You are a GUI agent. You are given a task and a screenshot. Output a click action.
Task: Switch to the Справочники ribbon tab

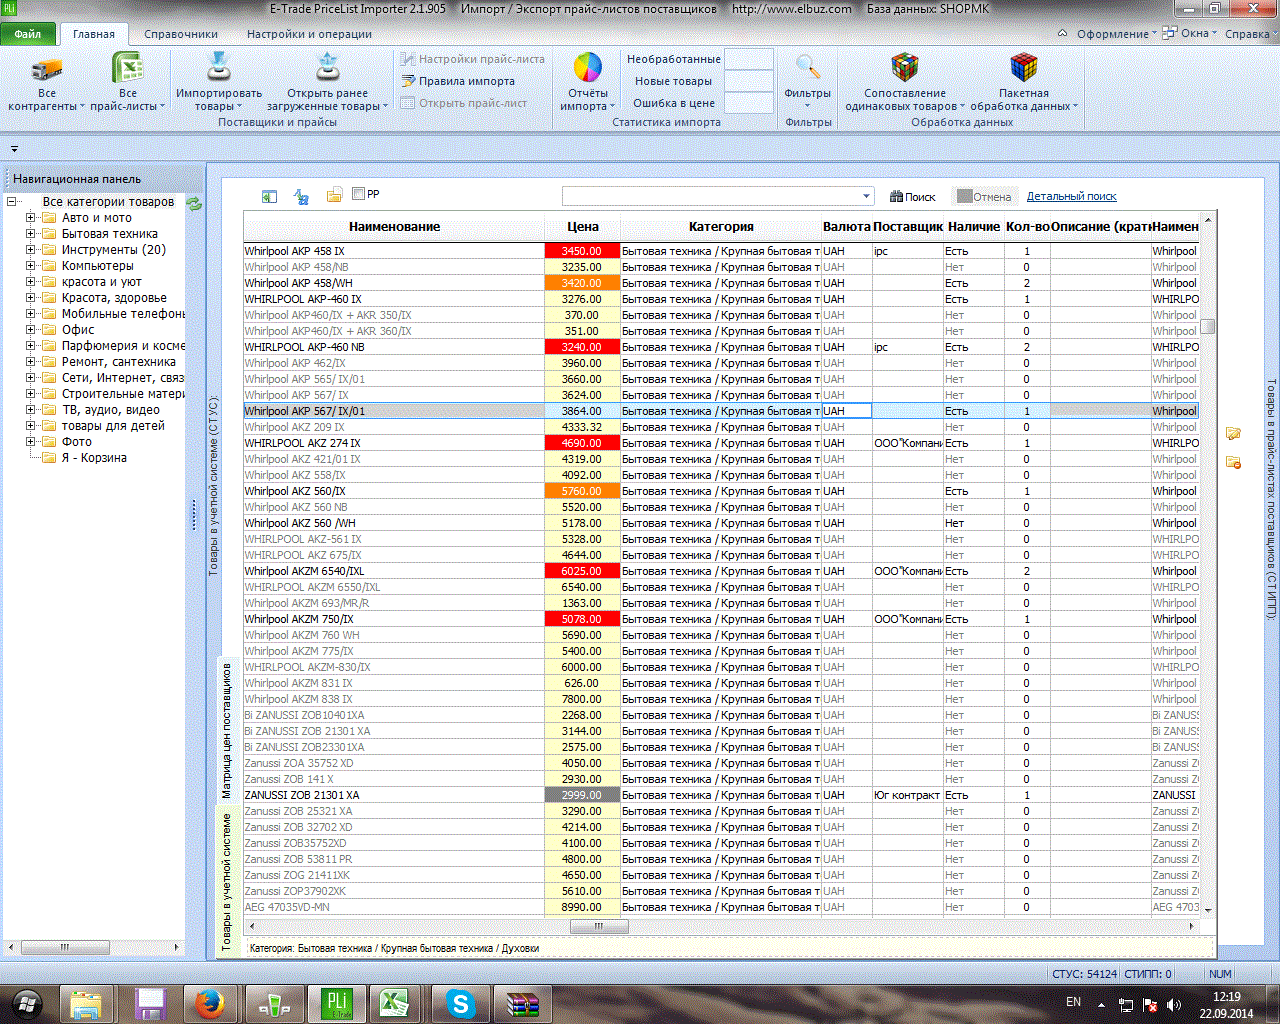[x=181, y=34]
